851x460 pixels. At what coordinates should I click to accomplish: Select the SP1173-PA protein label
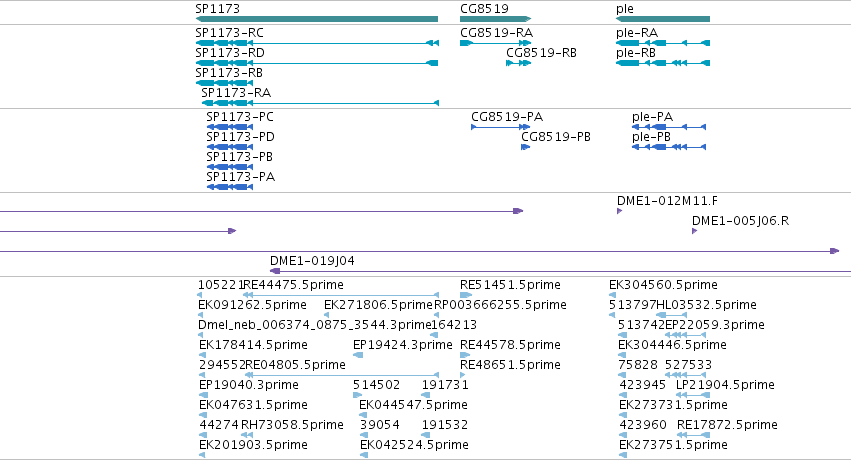240,177
